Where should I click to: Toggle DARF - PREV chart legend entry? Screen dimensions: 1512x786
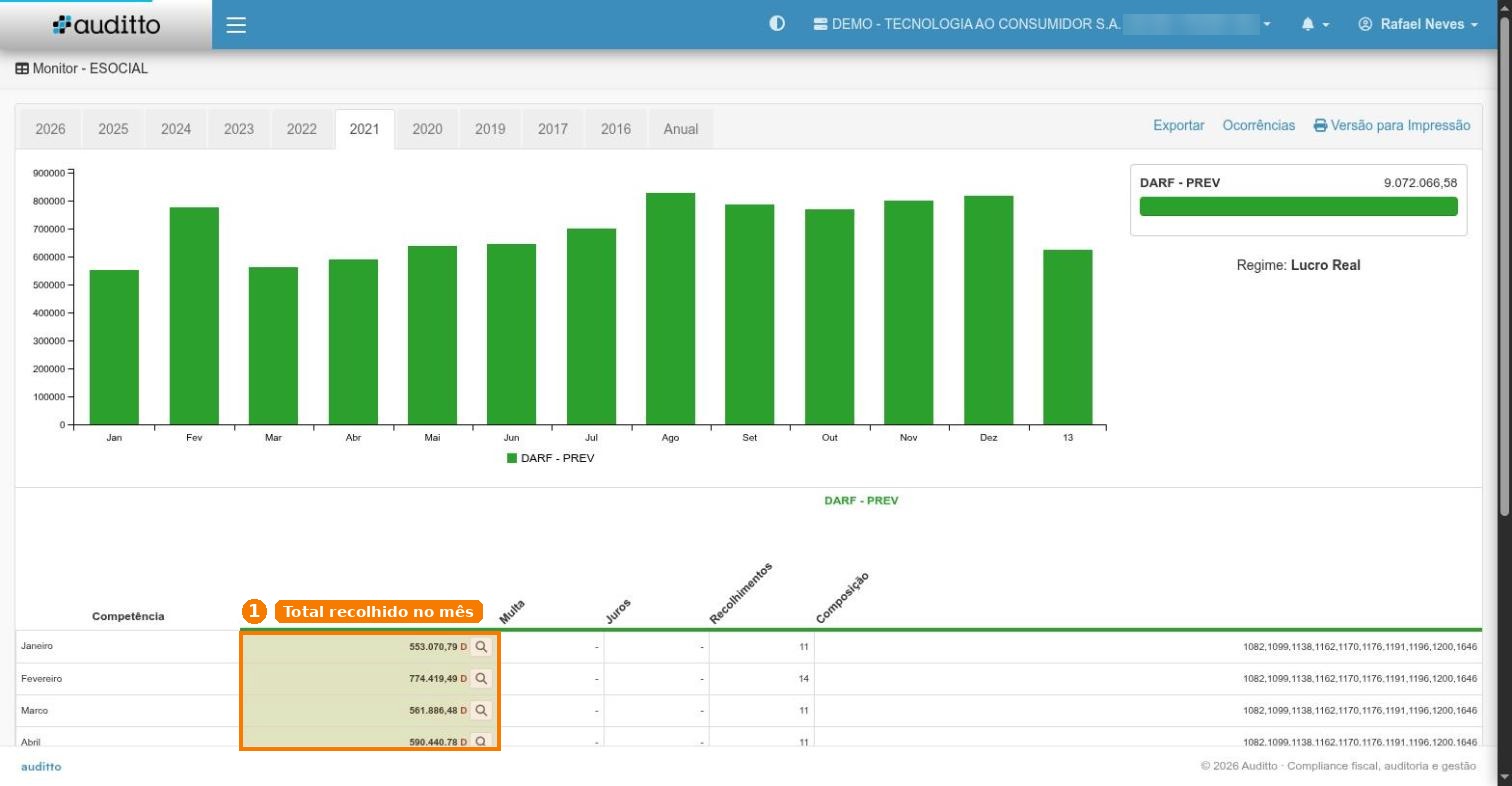pos(551,458)
